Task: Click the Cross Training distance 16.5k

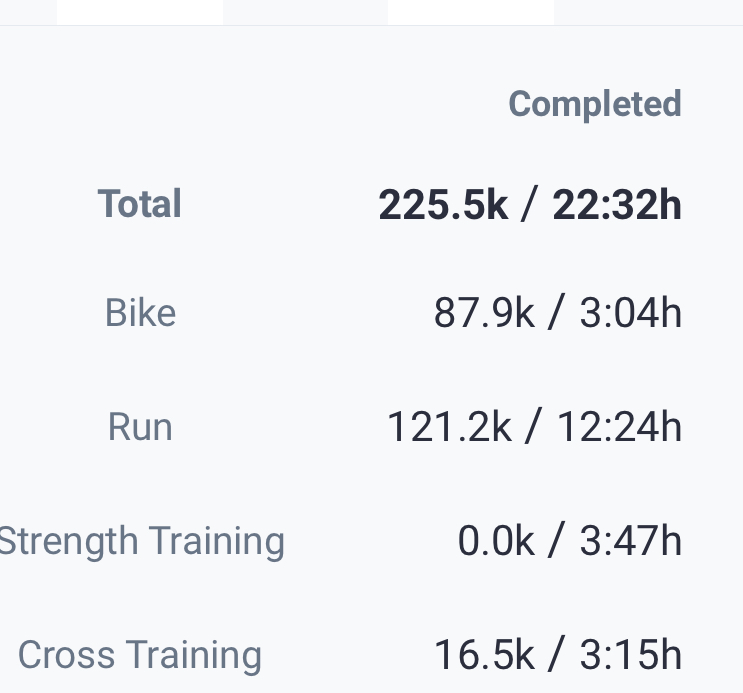Action: [x=484, y=655]
